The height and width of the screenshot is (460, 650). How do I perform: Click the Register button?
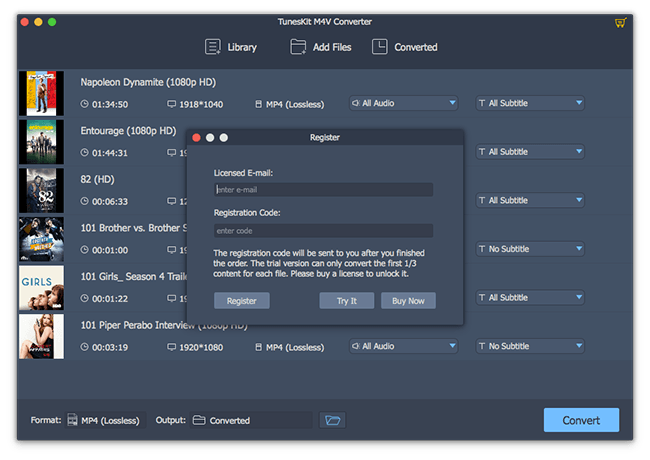coord(242,301)
